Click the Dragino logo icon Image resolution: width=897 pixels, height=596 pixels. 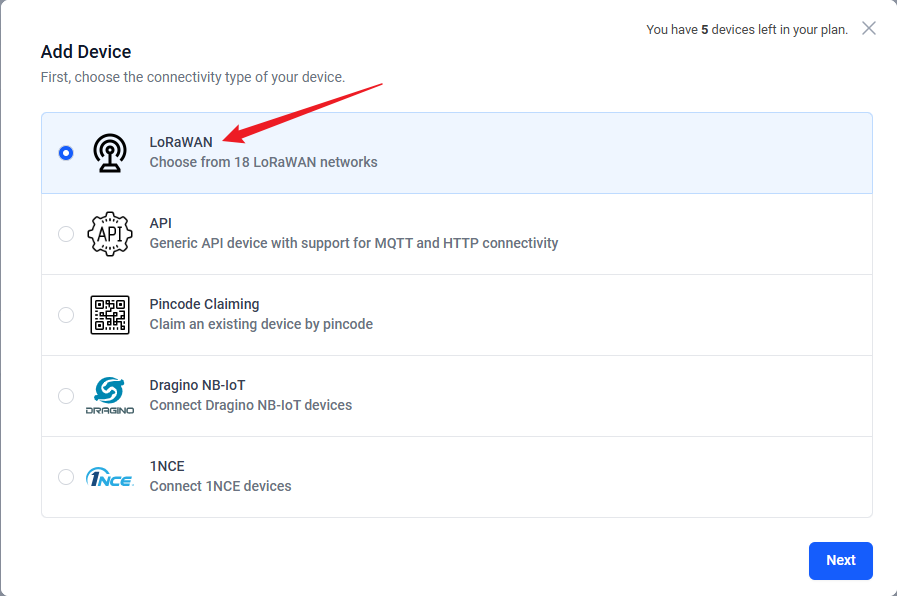[110, 396]
